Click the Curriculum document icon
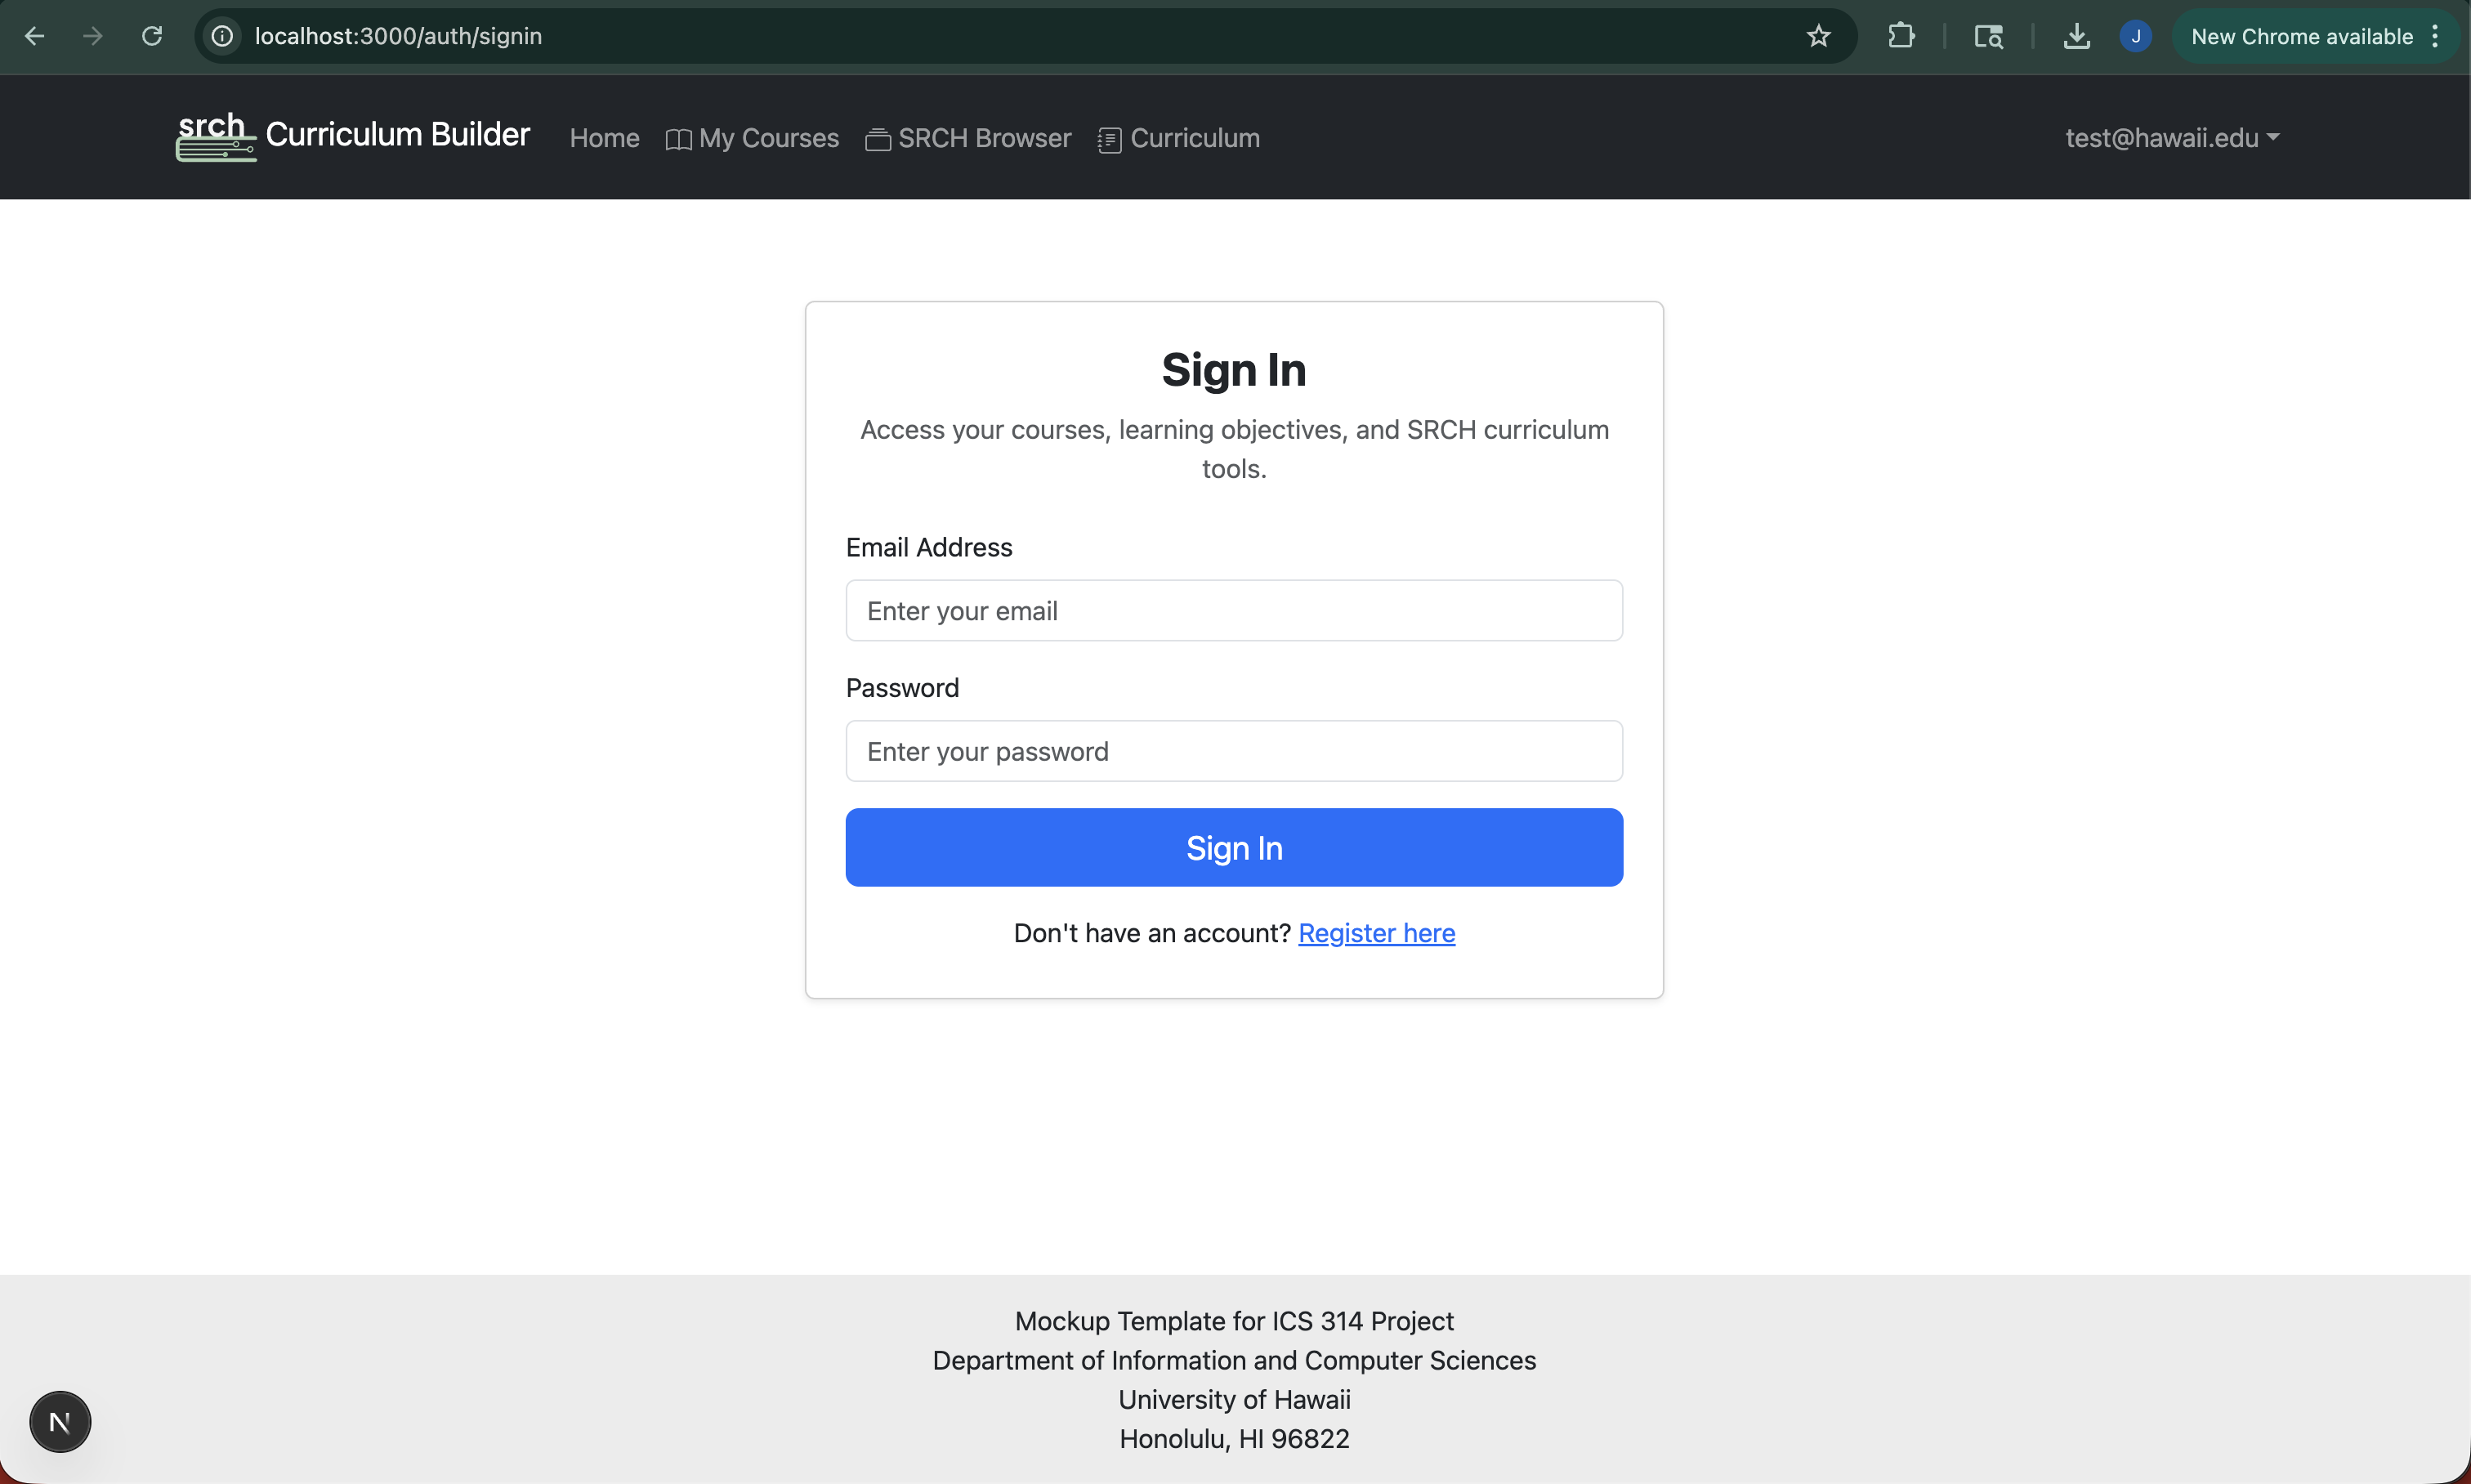Viewport: 2471px width, 1484px height. click(1108, 140)
